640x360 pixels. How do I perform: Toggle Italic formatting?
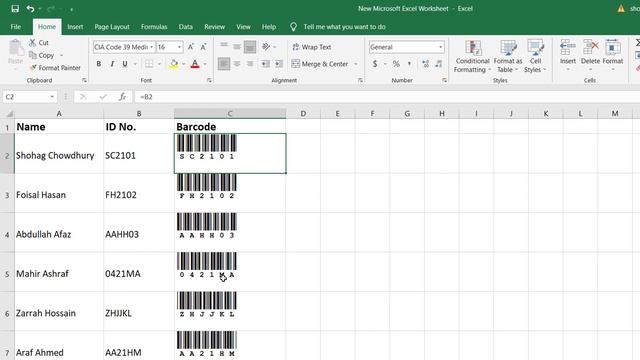[x=112, y=64]
